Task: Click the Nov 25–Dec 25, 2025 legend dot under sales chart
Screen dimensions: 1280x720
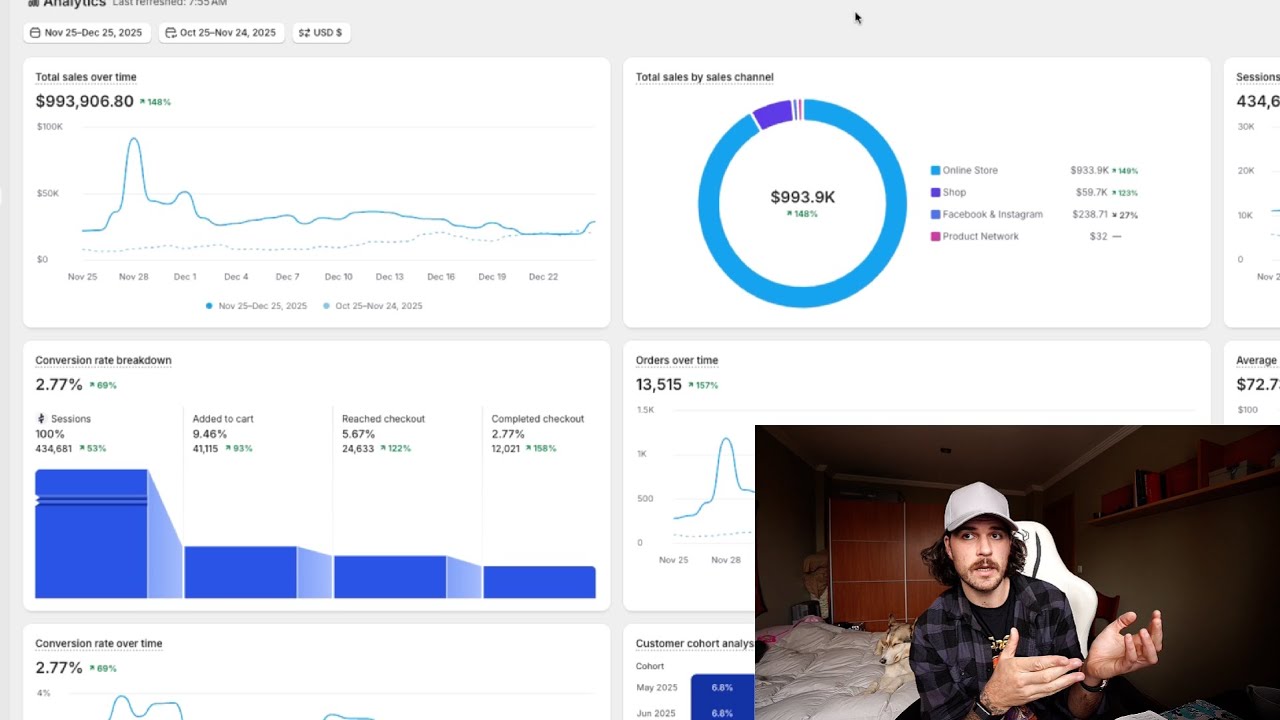Action: tap(209, 306)
